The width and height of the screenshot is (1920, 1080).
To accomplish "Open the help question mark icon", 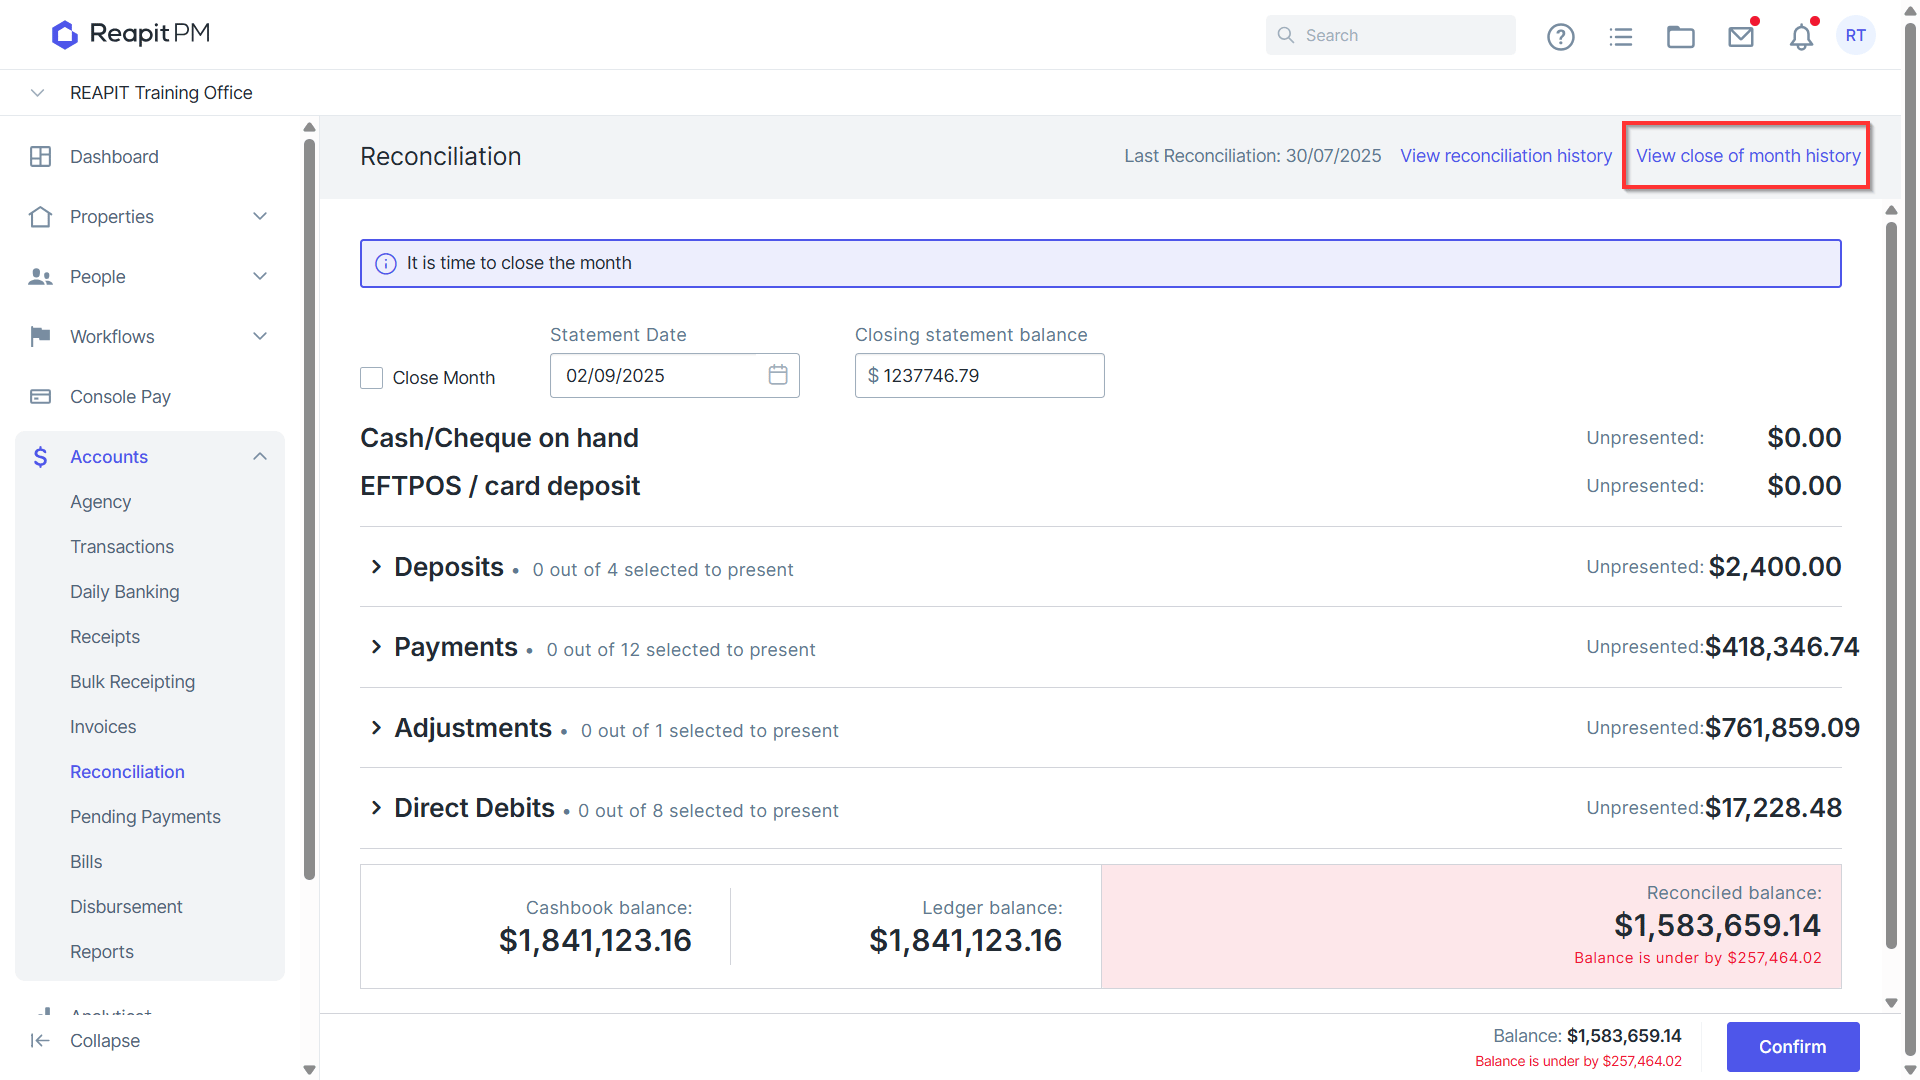I will [1560, 36].
